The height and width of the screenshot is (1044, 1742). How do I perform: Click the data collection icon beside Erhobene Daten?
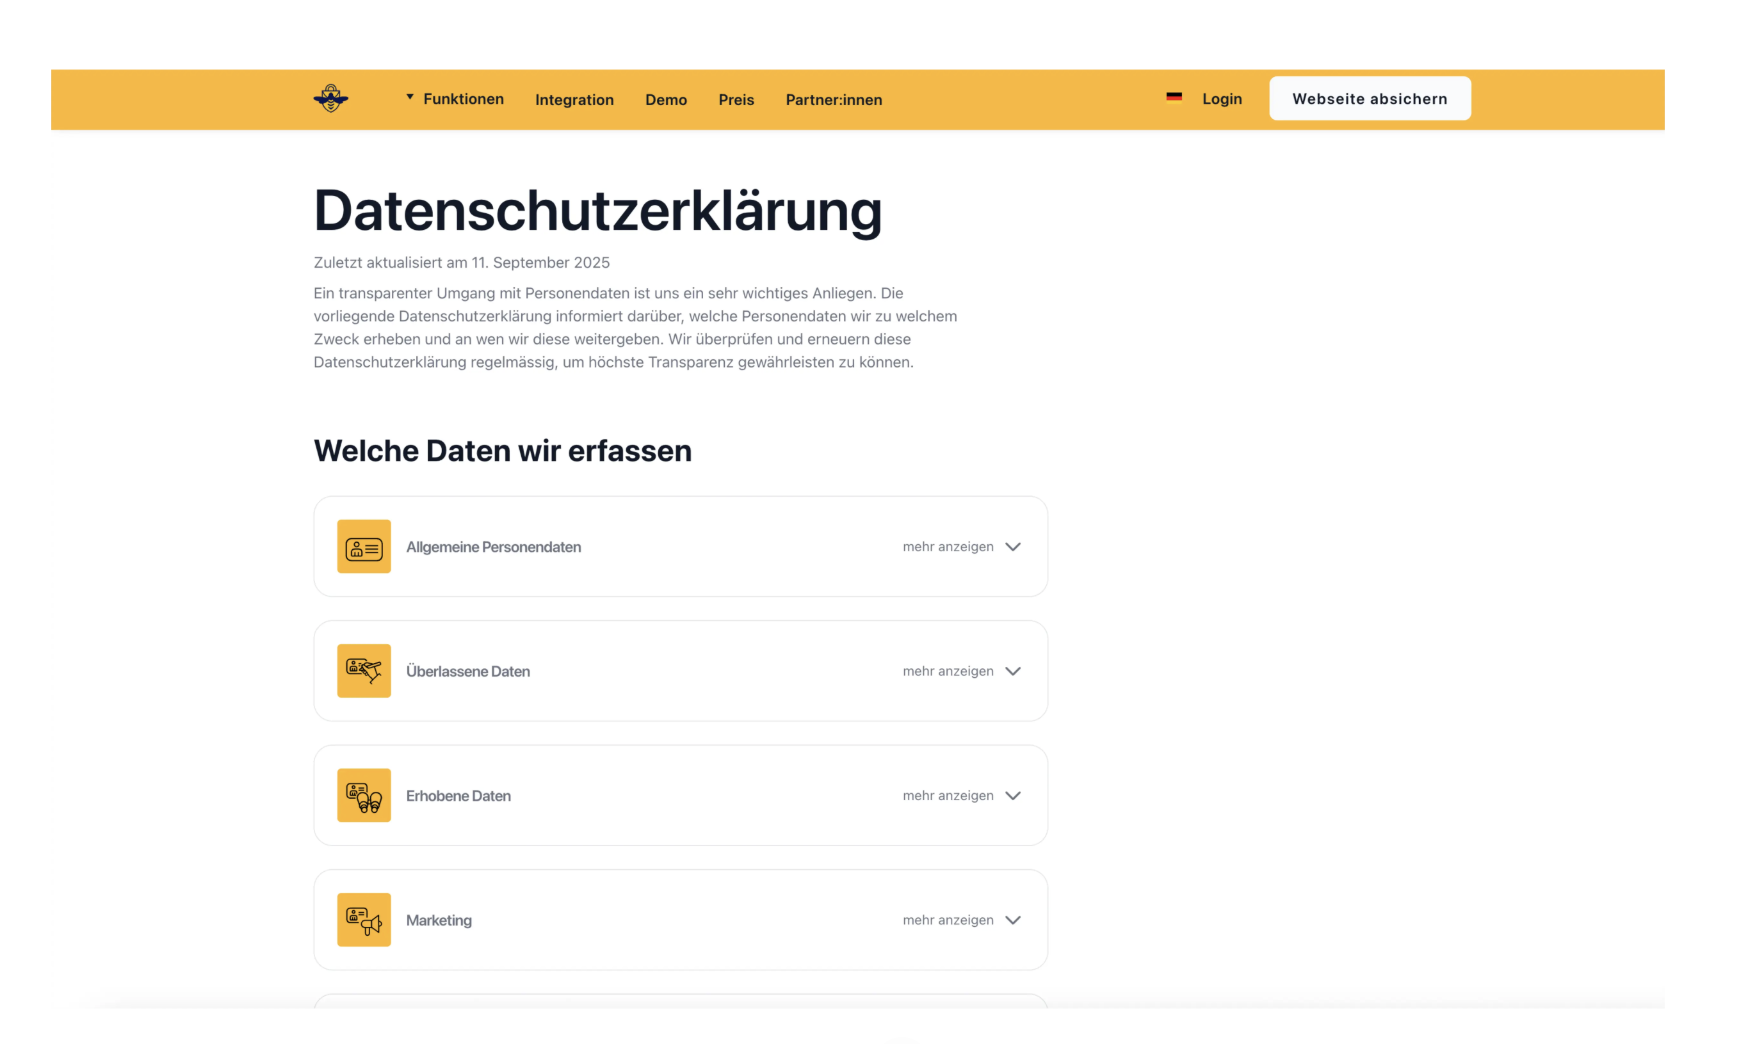(x=364, y=795)
